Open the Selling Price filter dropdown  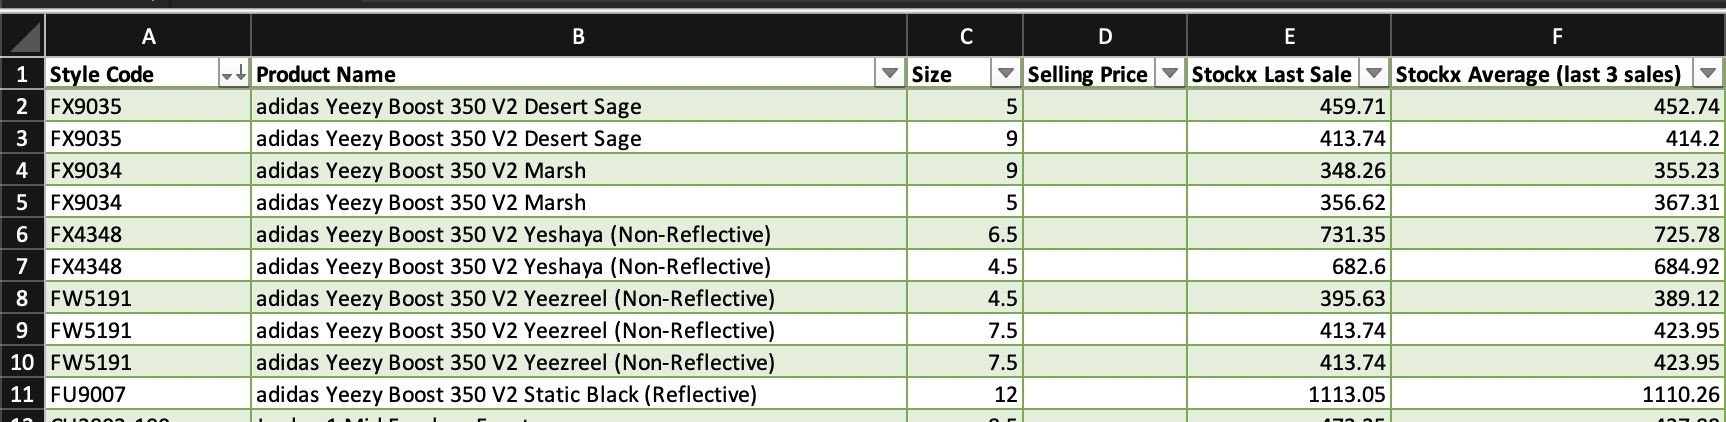1169,74
